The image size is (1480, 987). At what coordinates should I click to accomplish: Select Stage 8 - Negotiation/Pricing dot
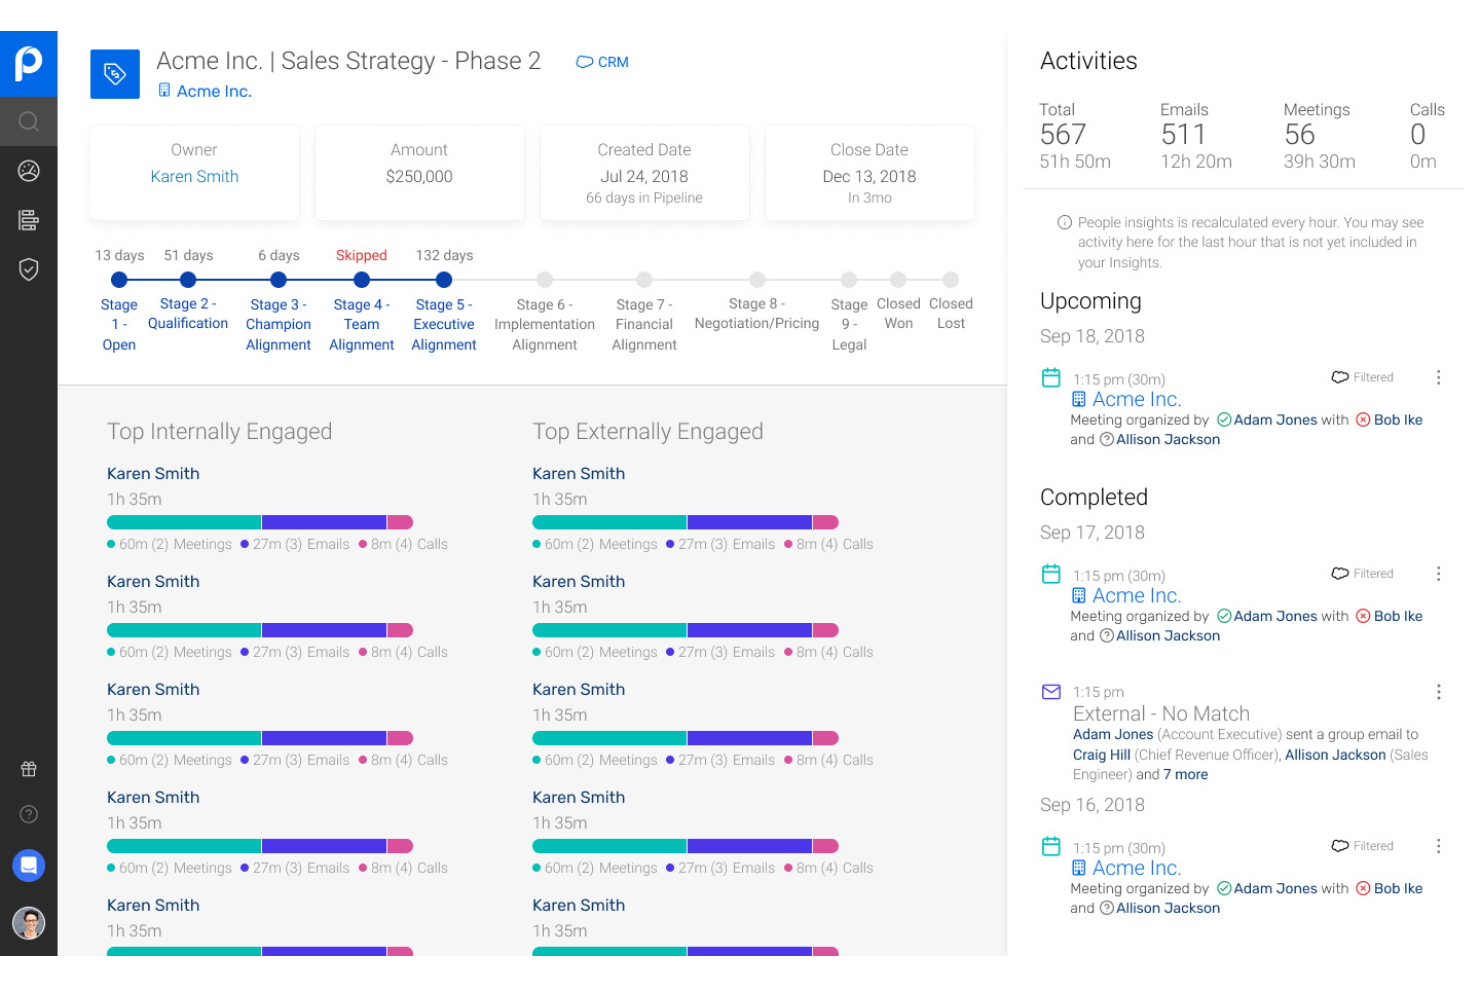click(x=757, y=280)
